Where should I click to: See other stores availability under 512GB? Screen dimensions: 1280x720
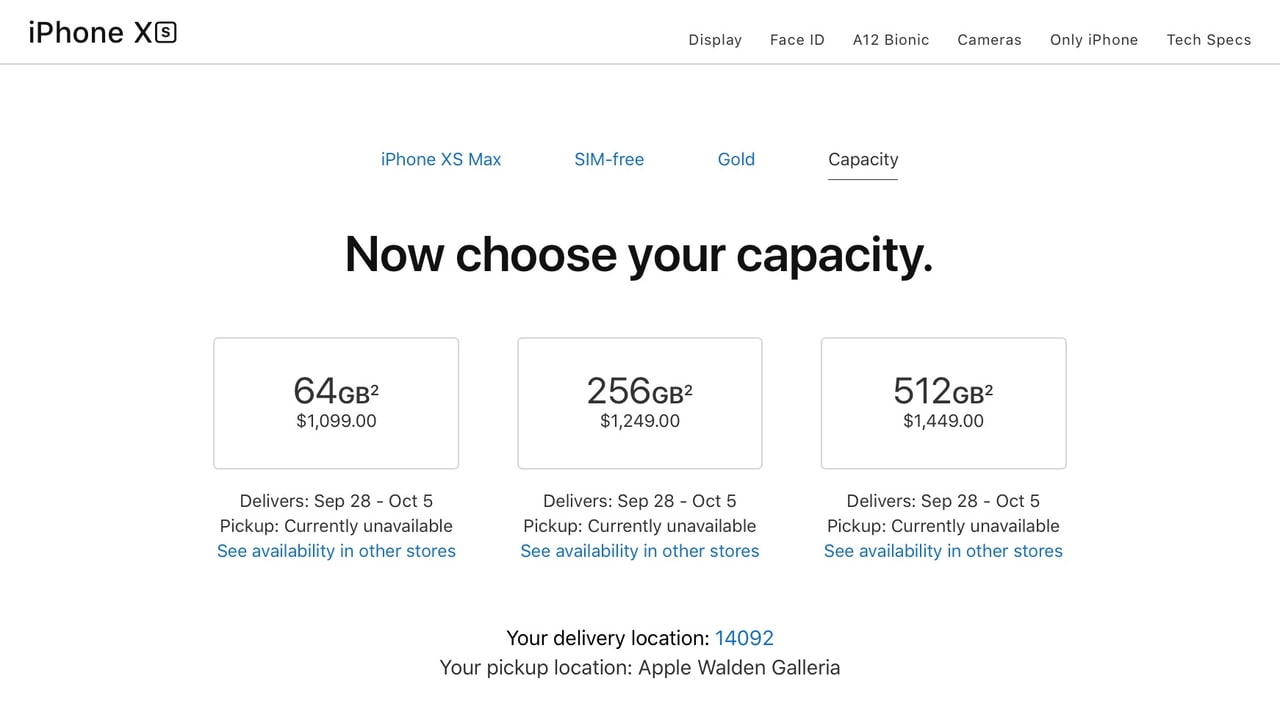943,551
